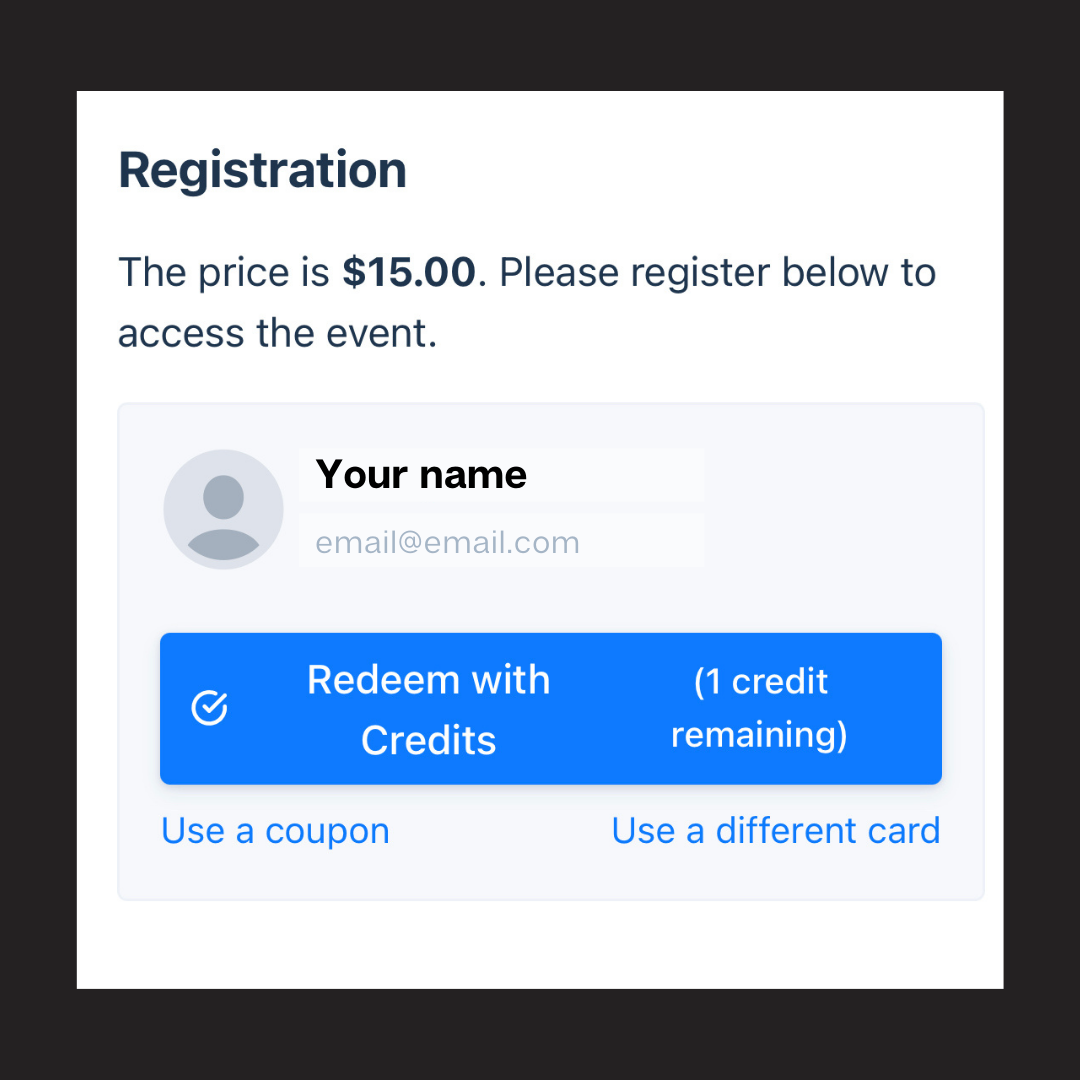
Task: Click the circled checkmark icon on the button
Action: [x=210, y=708]
